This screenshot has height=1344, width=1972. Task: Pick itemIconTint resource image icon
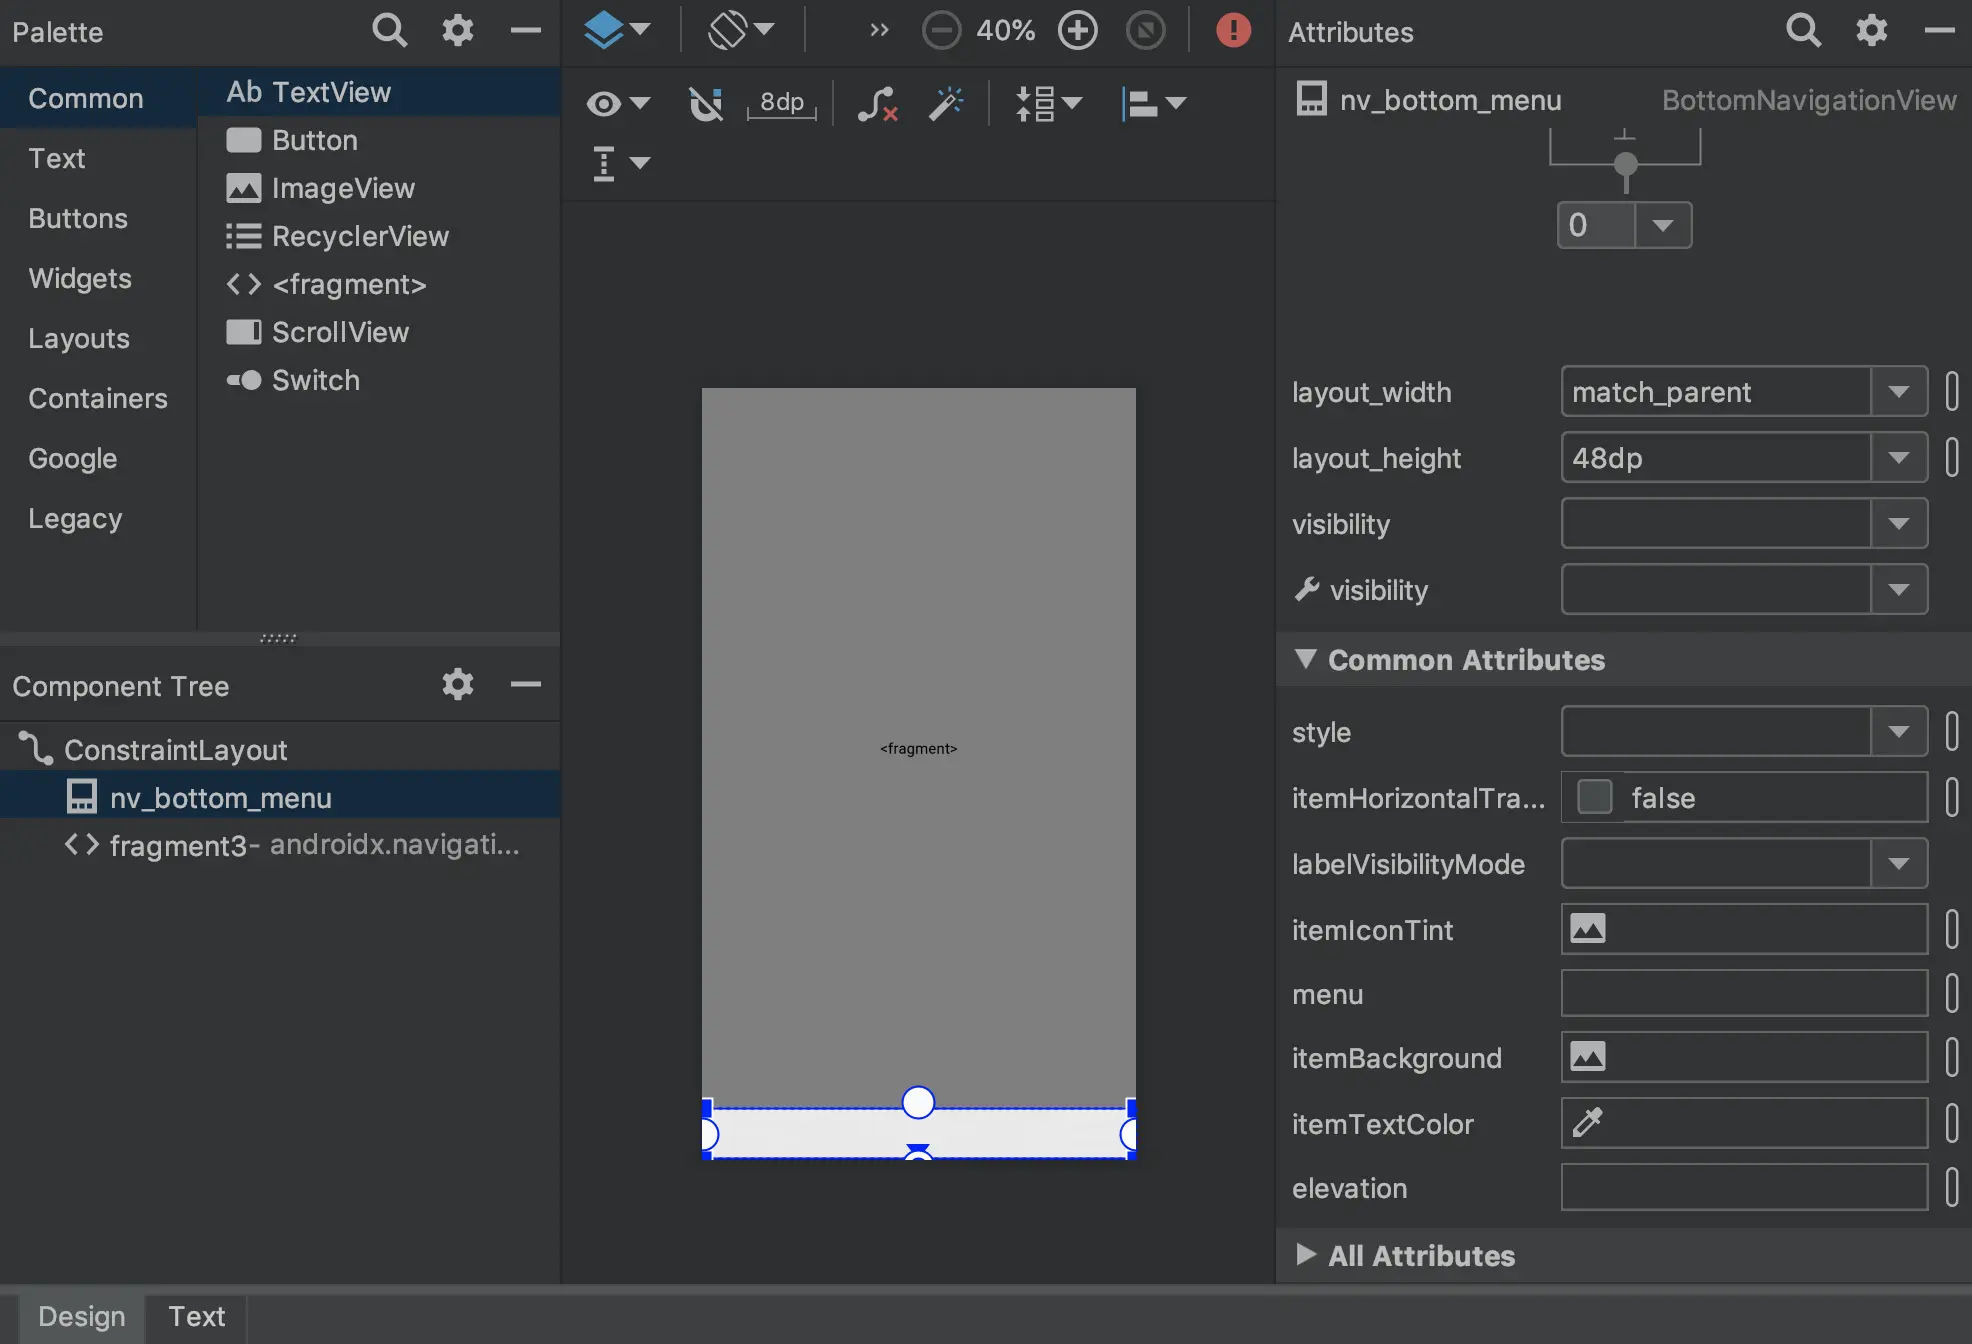[x=1588, y=929]
